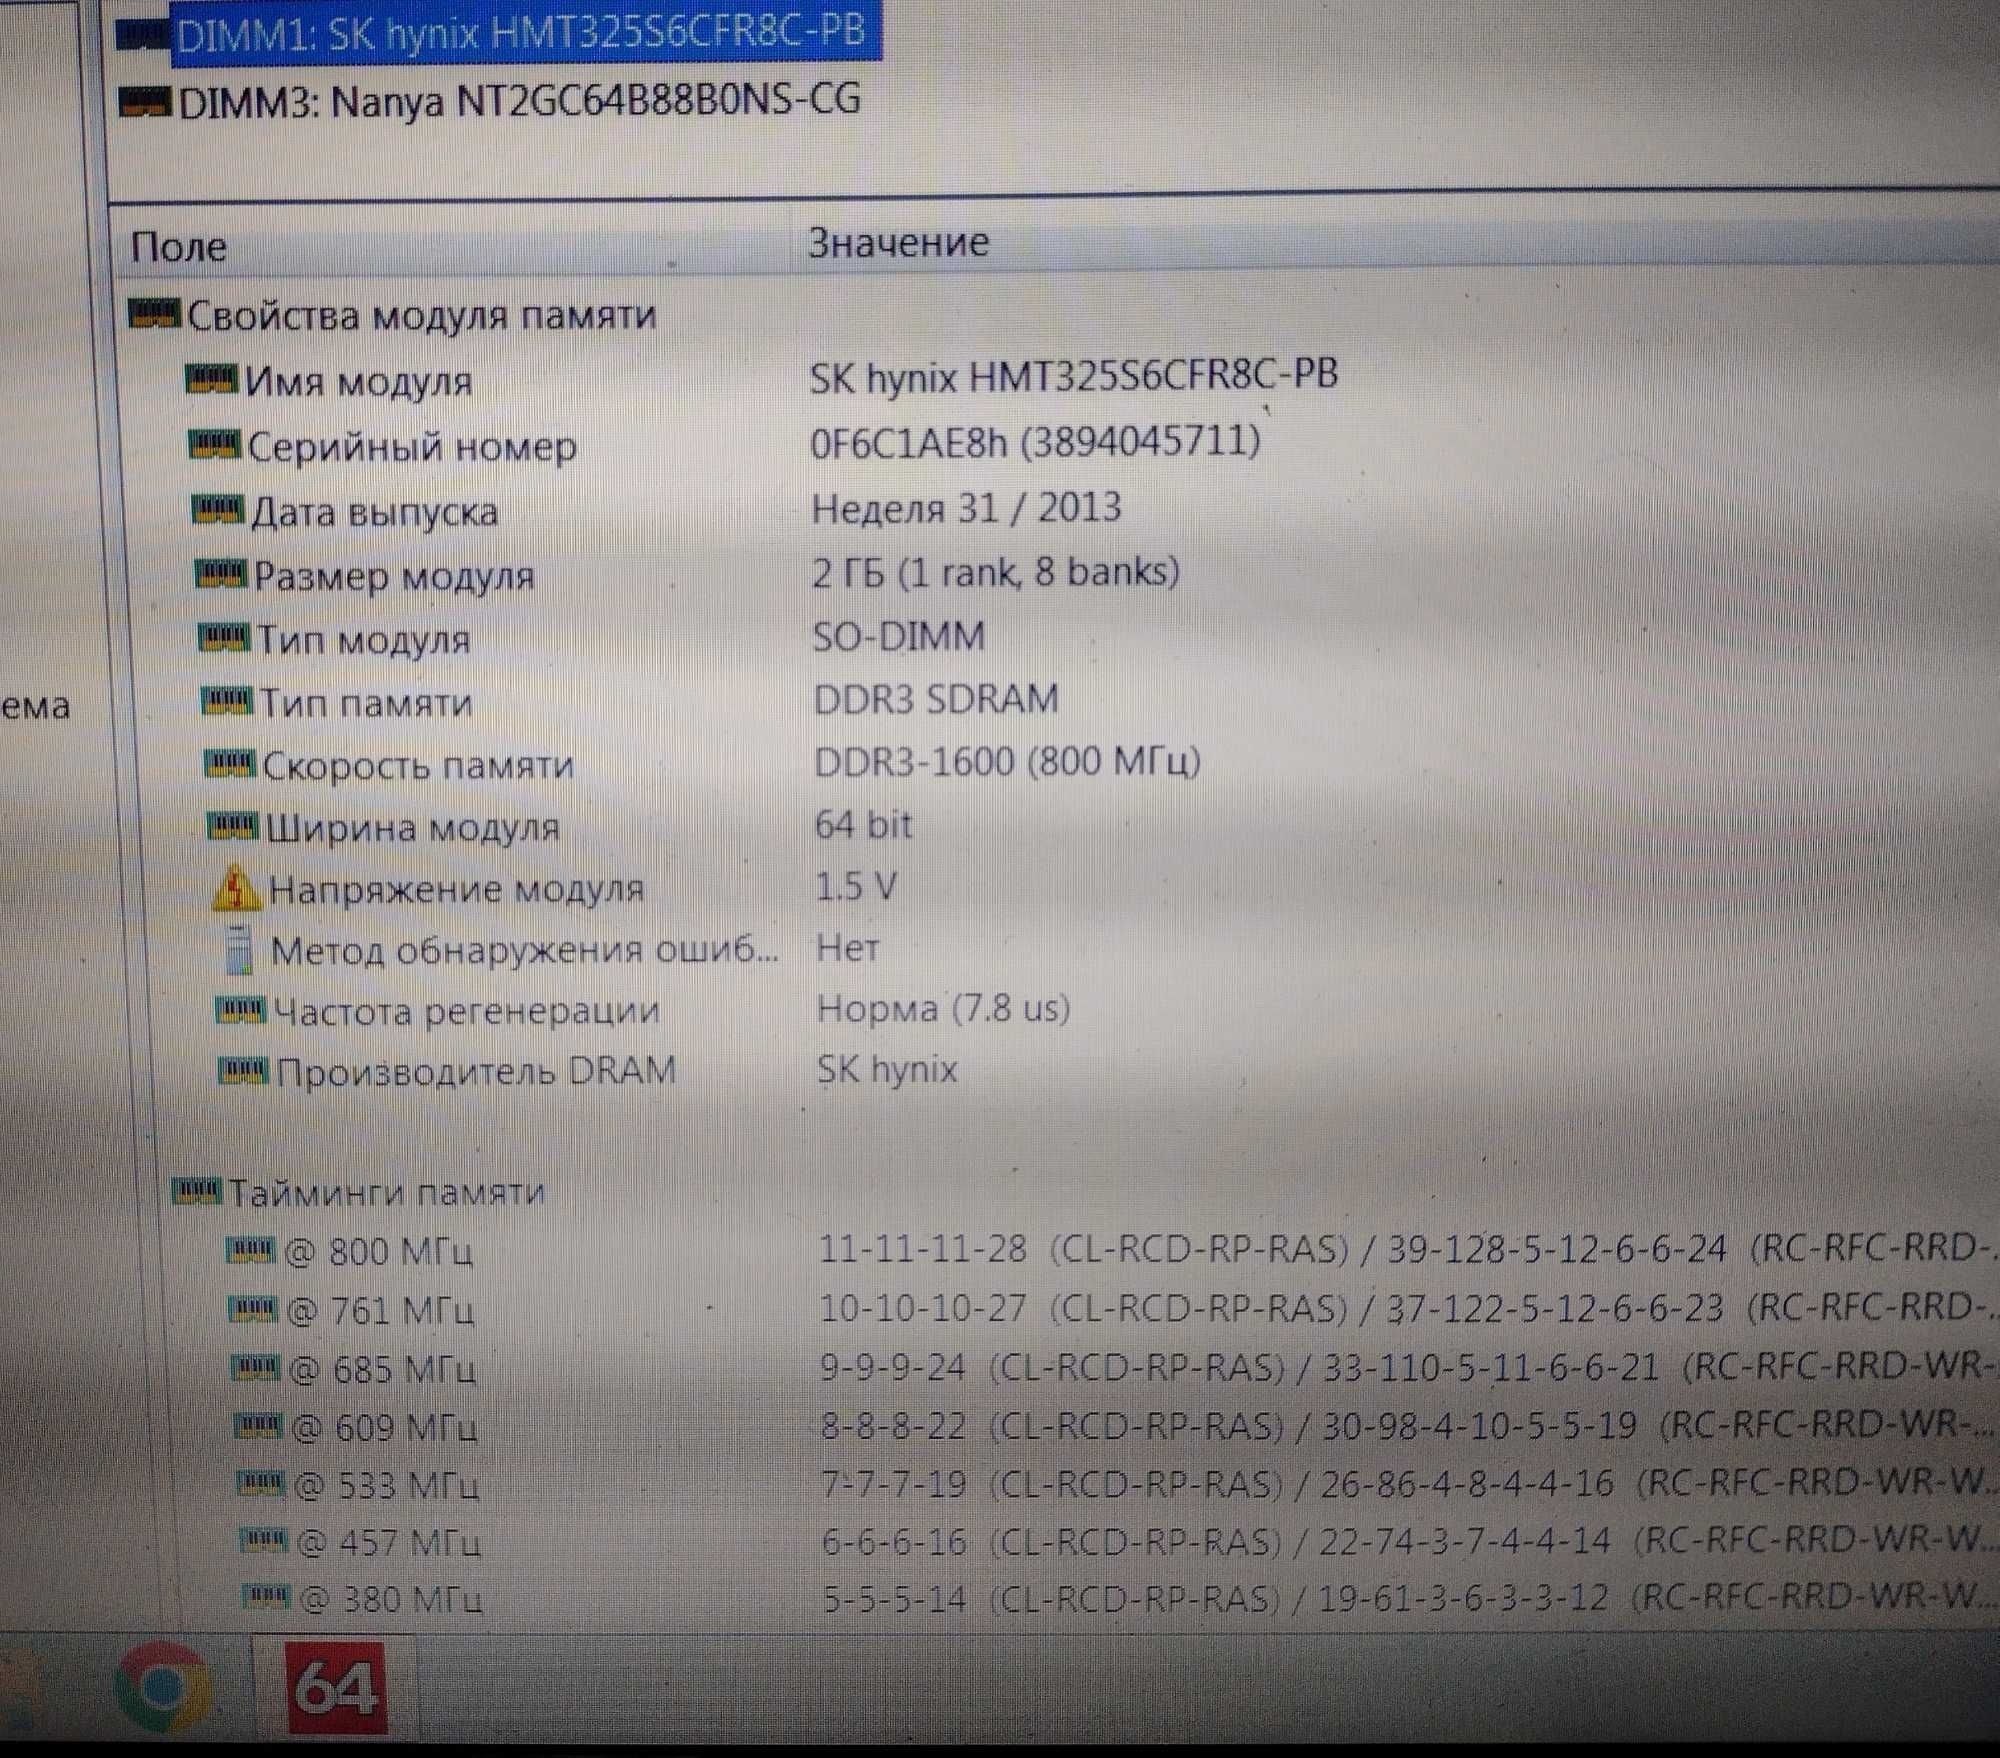This screenshot has height=1758, width=2000.
Task: Click the icon beside Тип модуля
Action: (224, 637)
